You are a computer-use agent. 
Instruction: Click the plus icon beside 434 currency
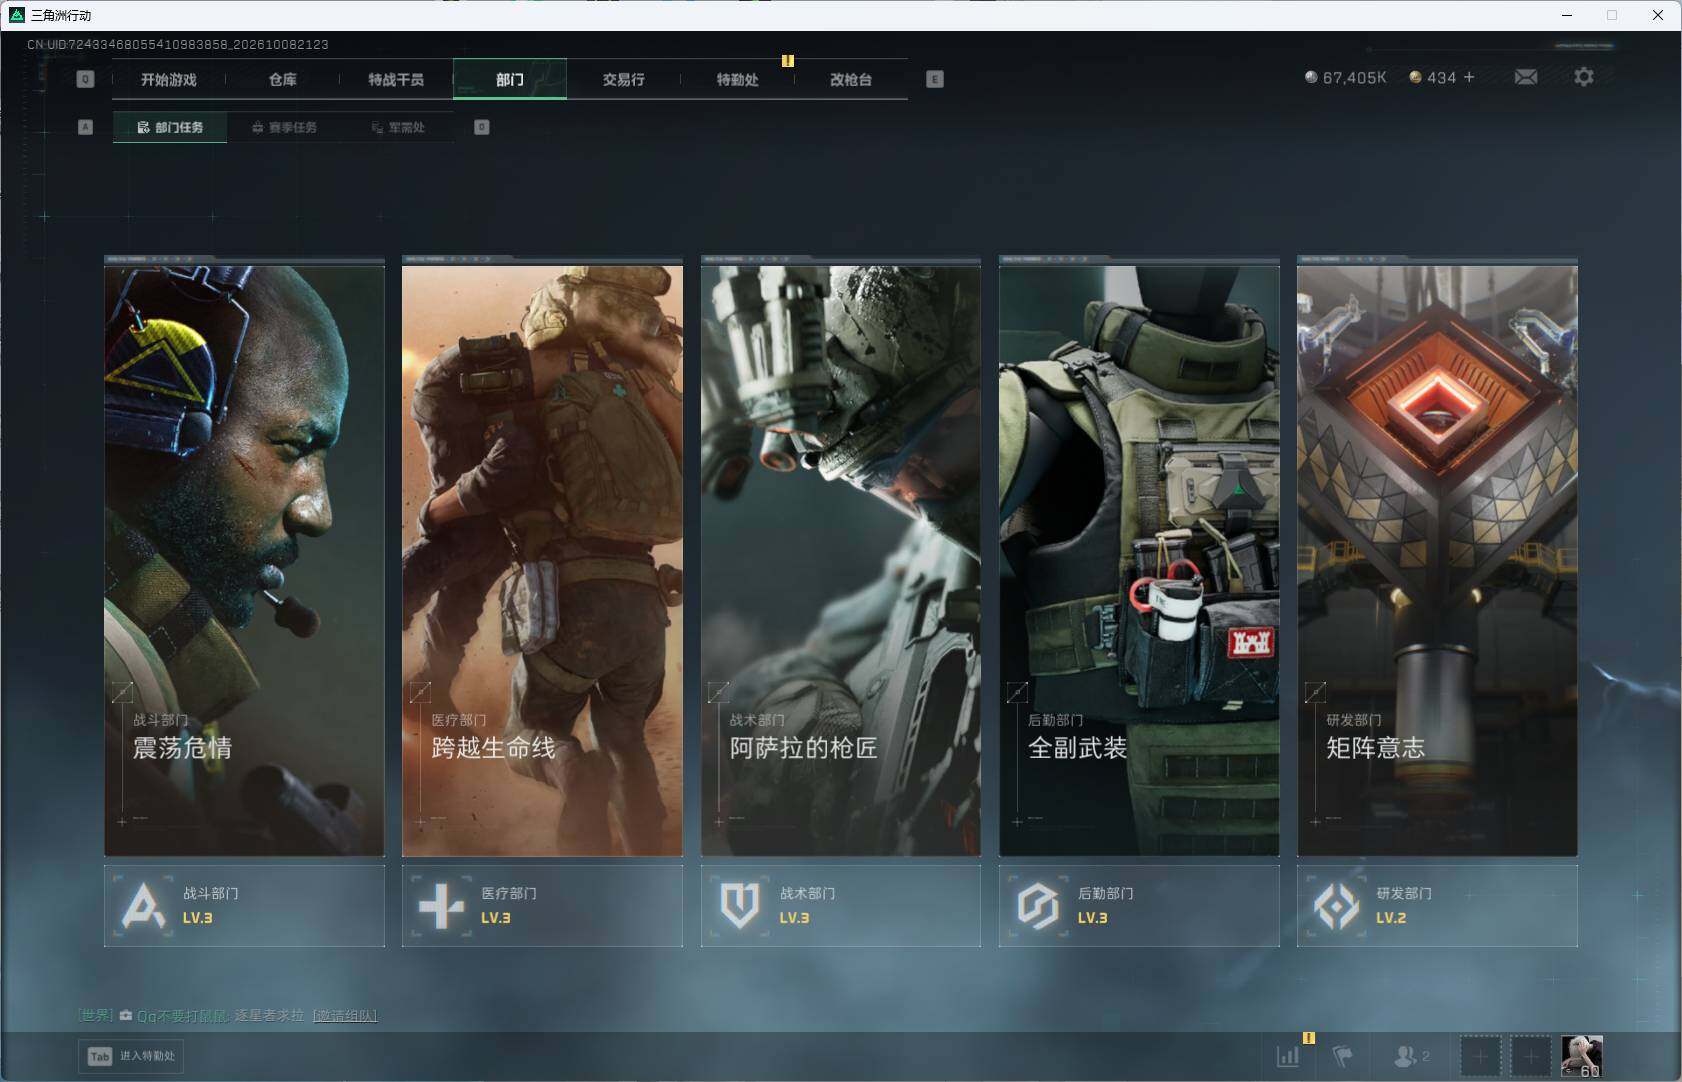(x=1469, y=77)
